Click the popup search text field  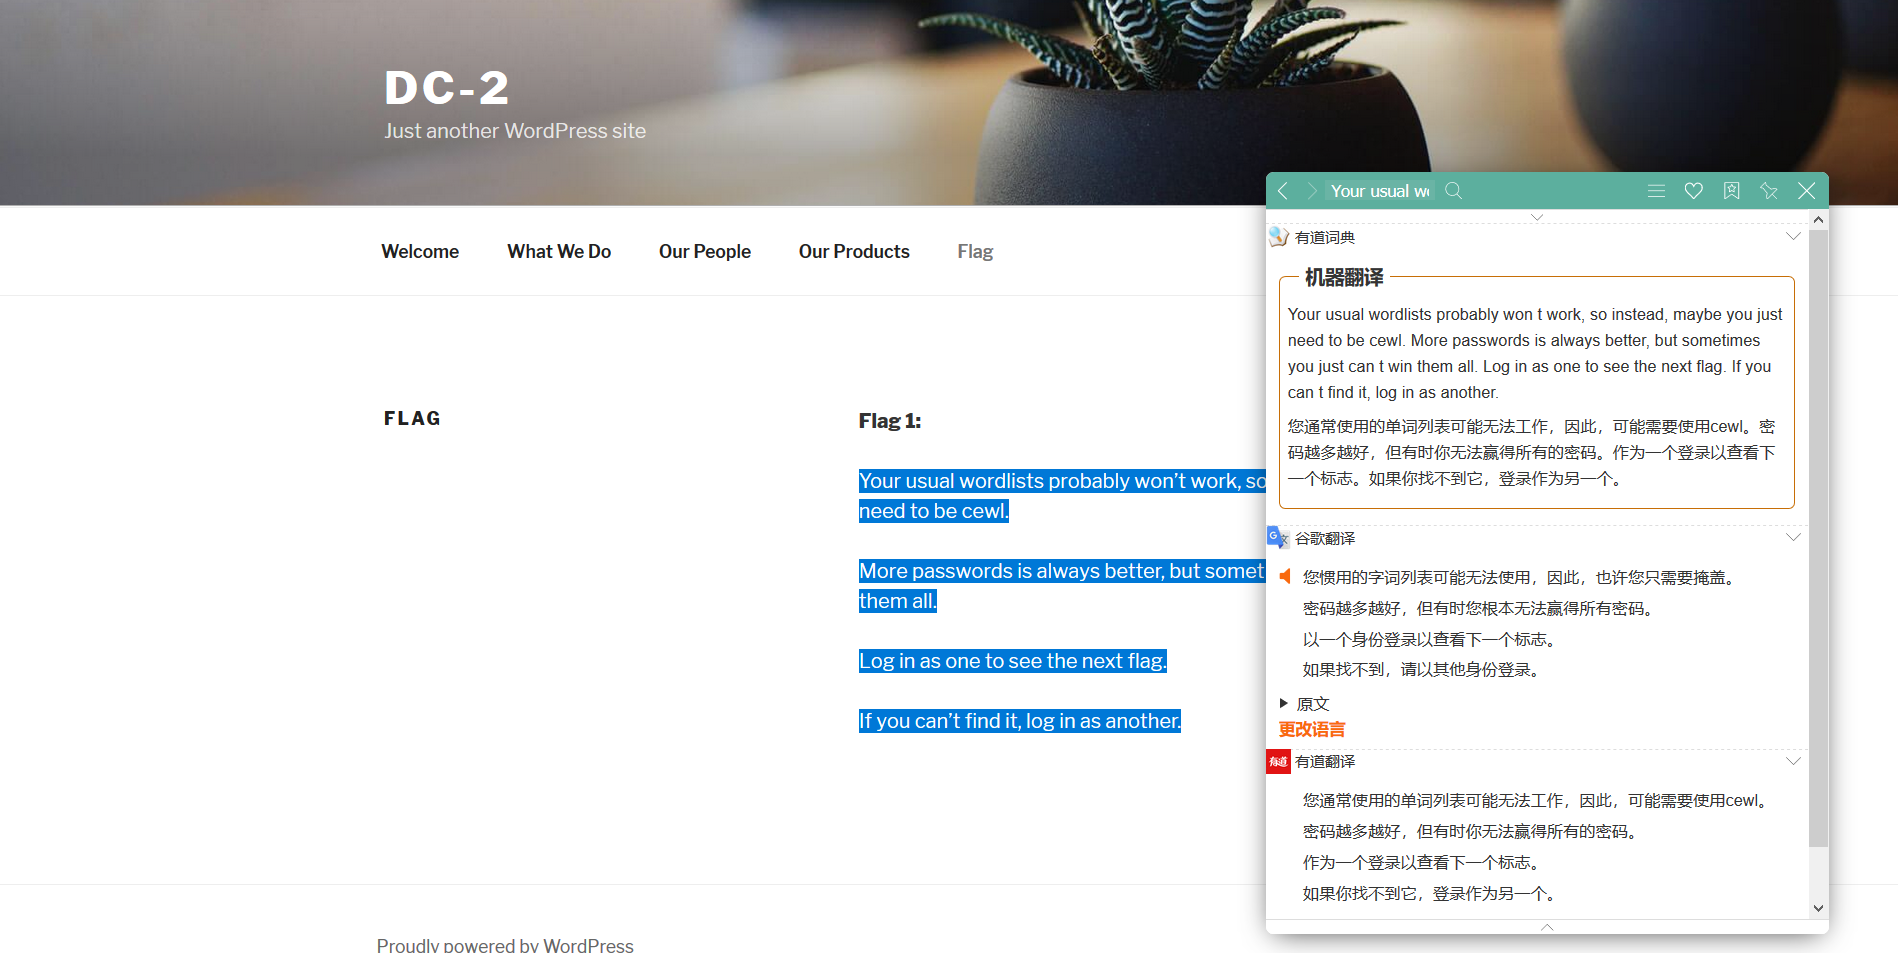[x=1380, y=191]
